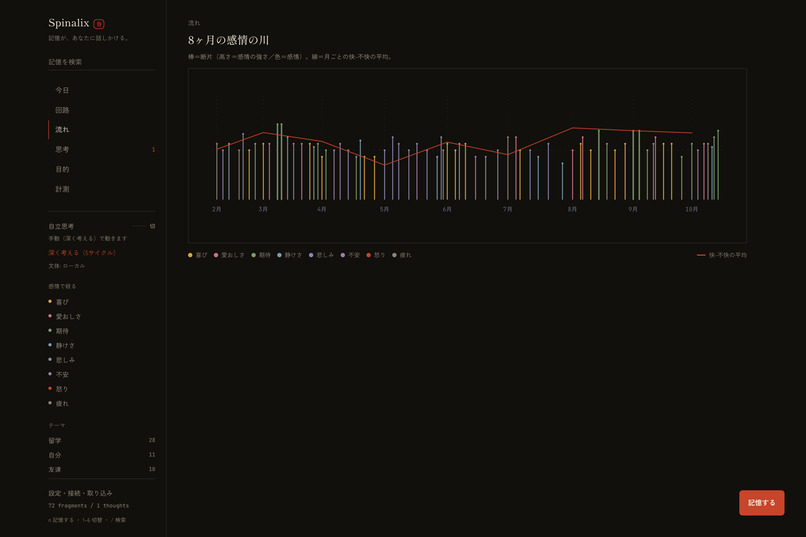Filter by 喜び emotion
The width and height of the screenshot is (806, 537).
point(59,302)
